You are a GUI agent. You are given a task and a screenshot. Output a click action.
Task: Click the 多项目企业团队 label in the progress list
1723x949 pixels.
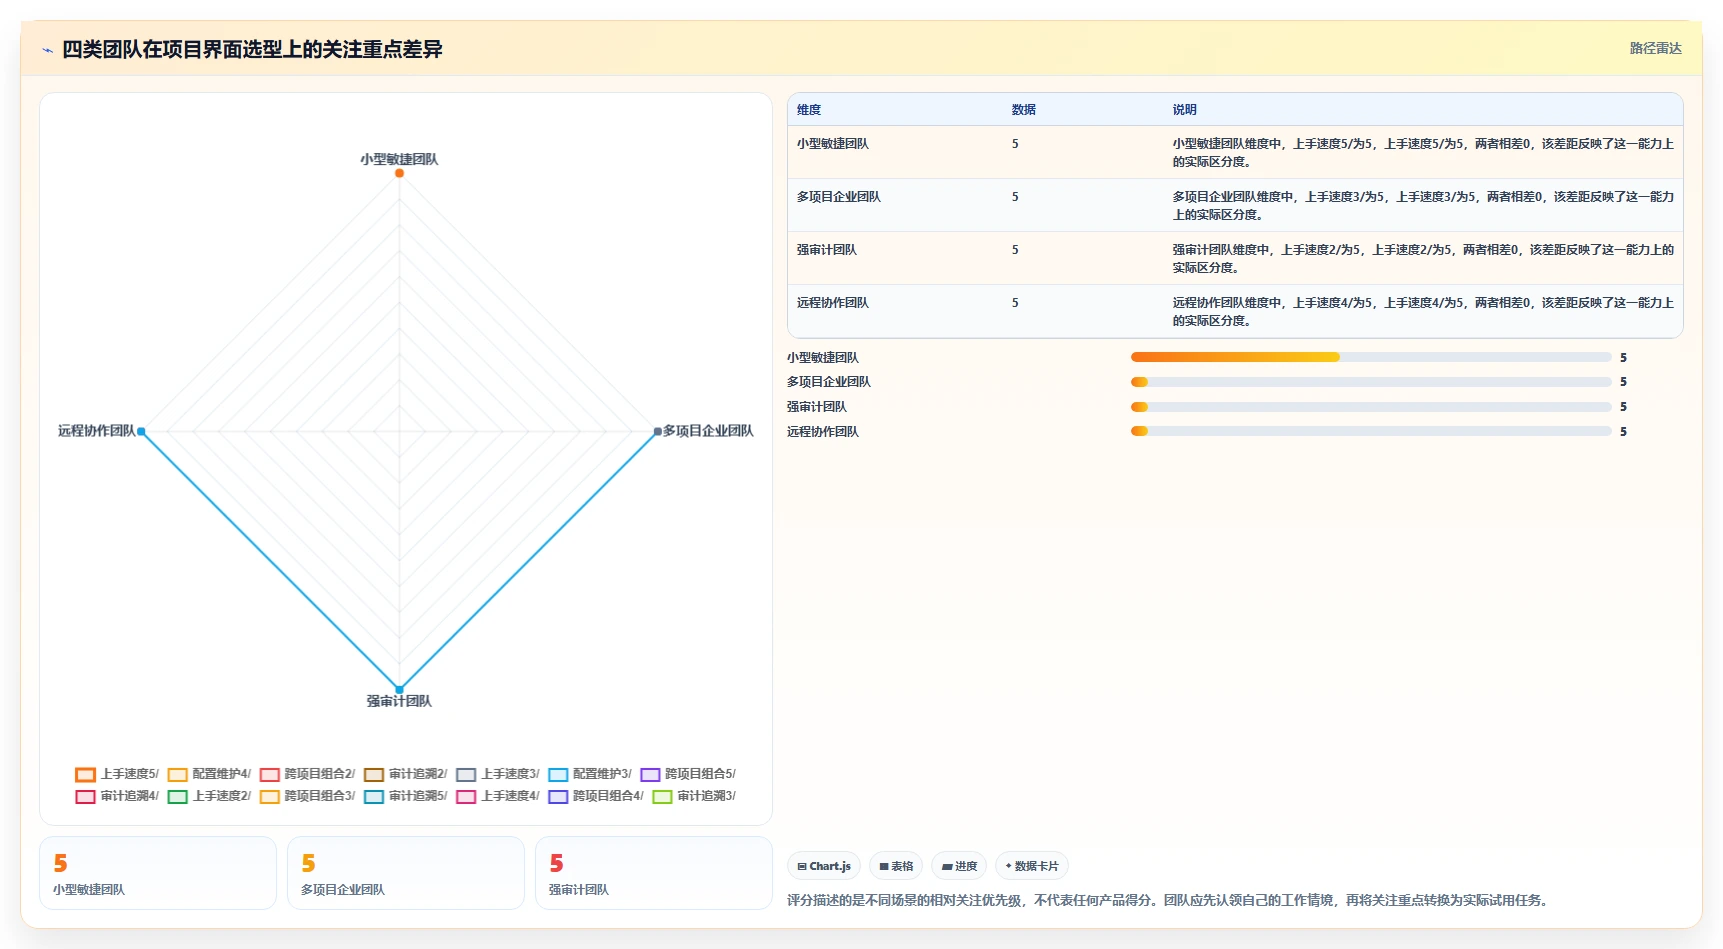pos(829,382)
